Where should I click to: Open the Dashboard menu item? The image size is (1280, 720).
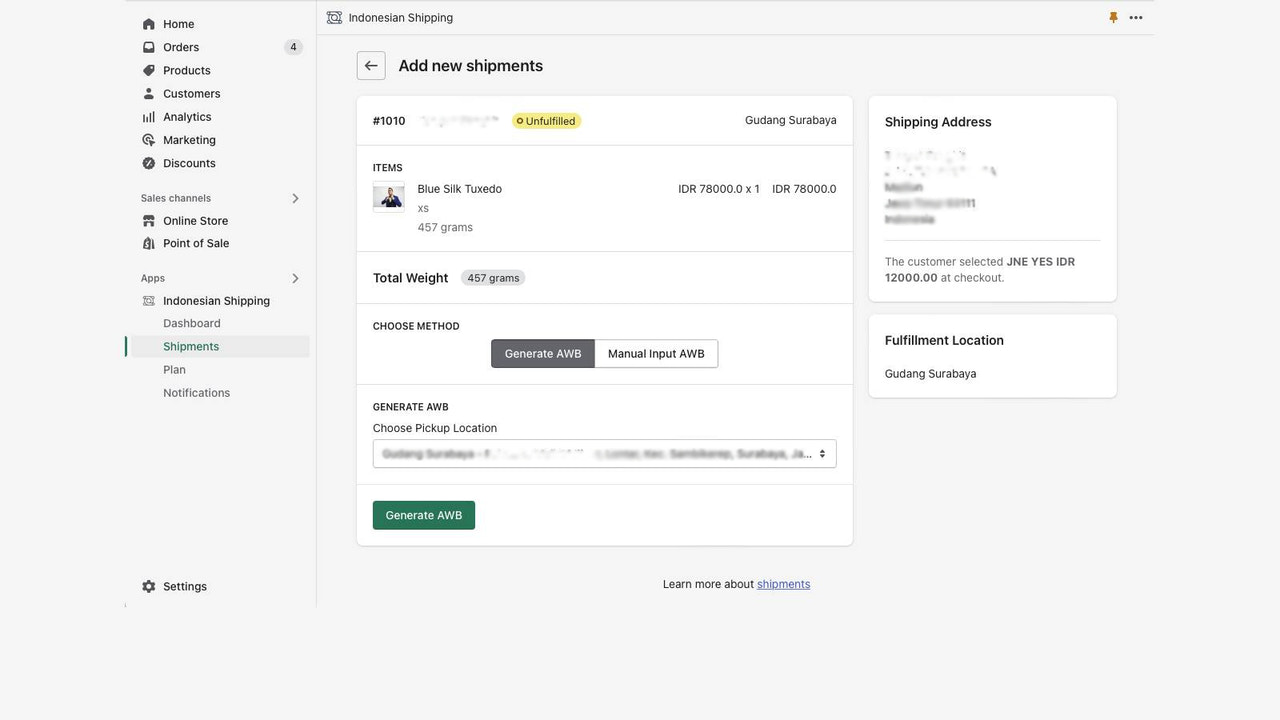[191, 323]
